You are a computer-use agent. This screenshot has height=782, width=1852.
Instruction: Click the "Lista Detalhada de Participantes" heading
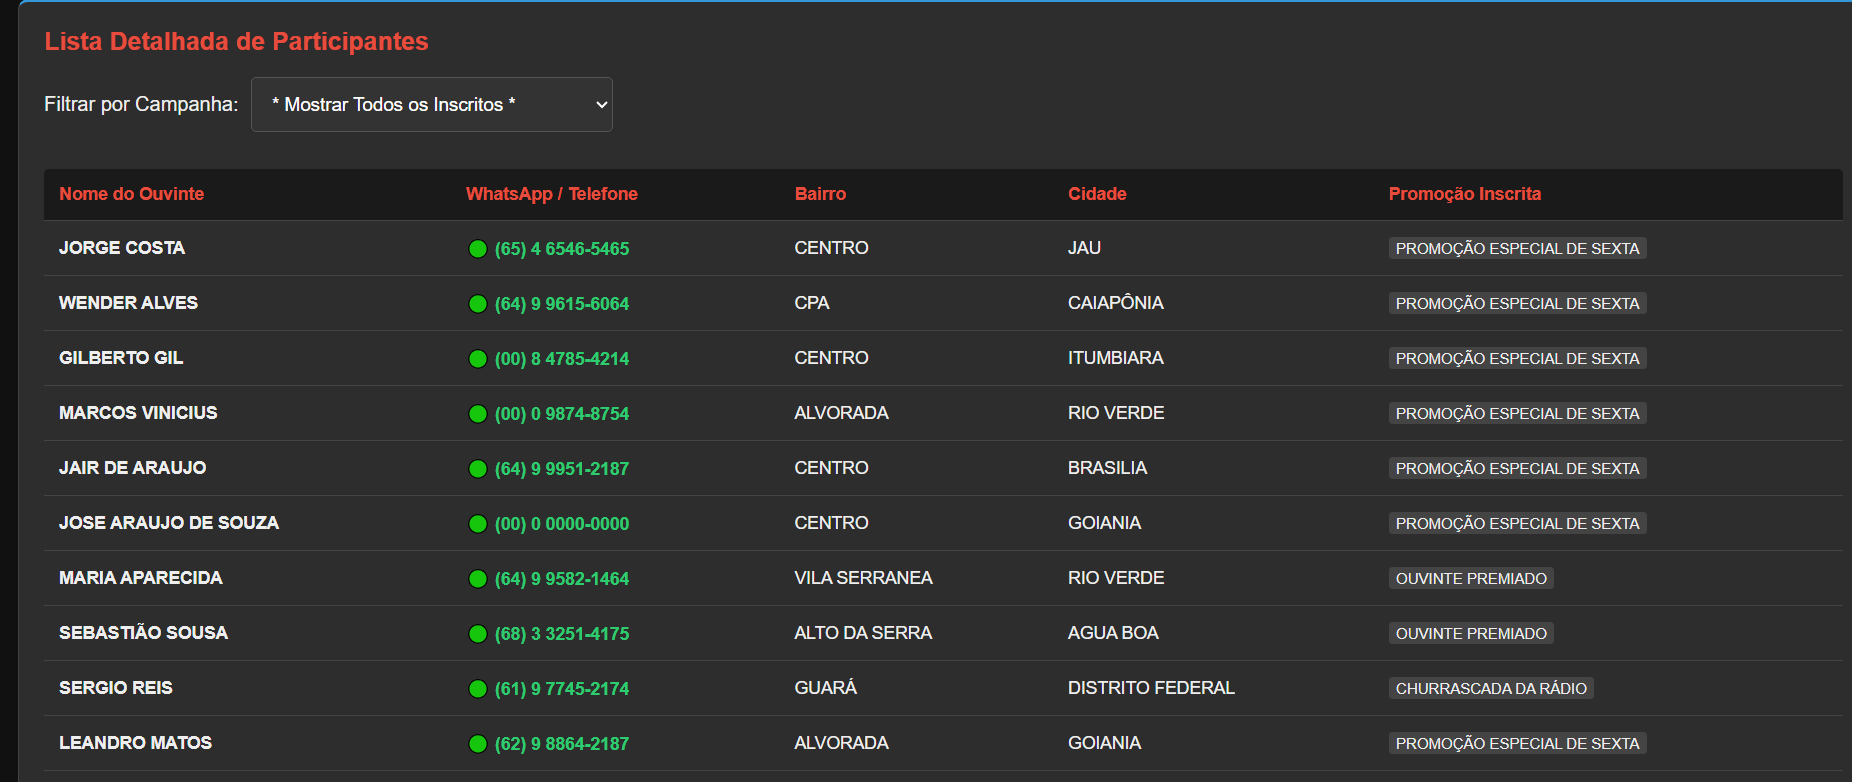[x=236, y=41]
